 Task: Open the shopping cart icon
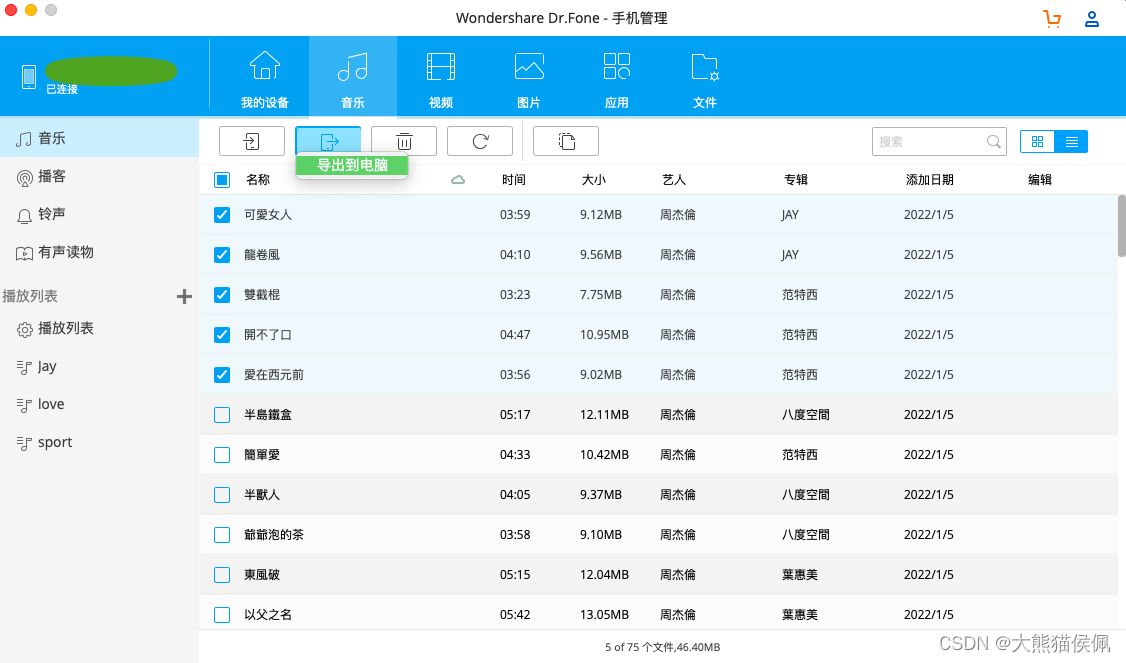pos(1052,19)
